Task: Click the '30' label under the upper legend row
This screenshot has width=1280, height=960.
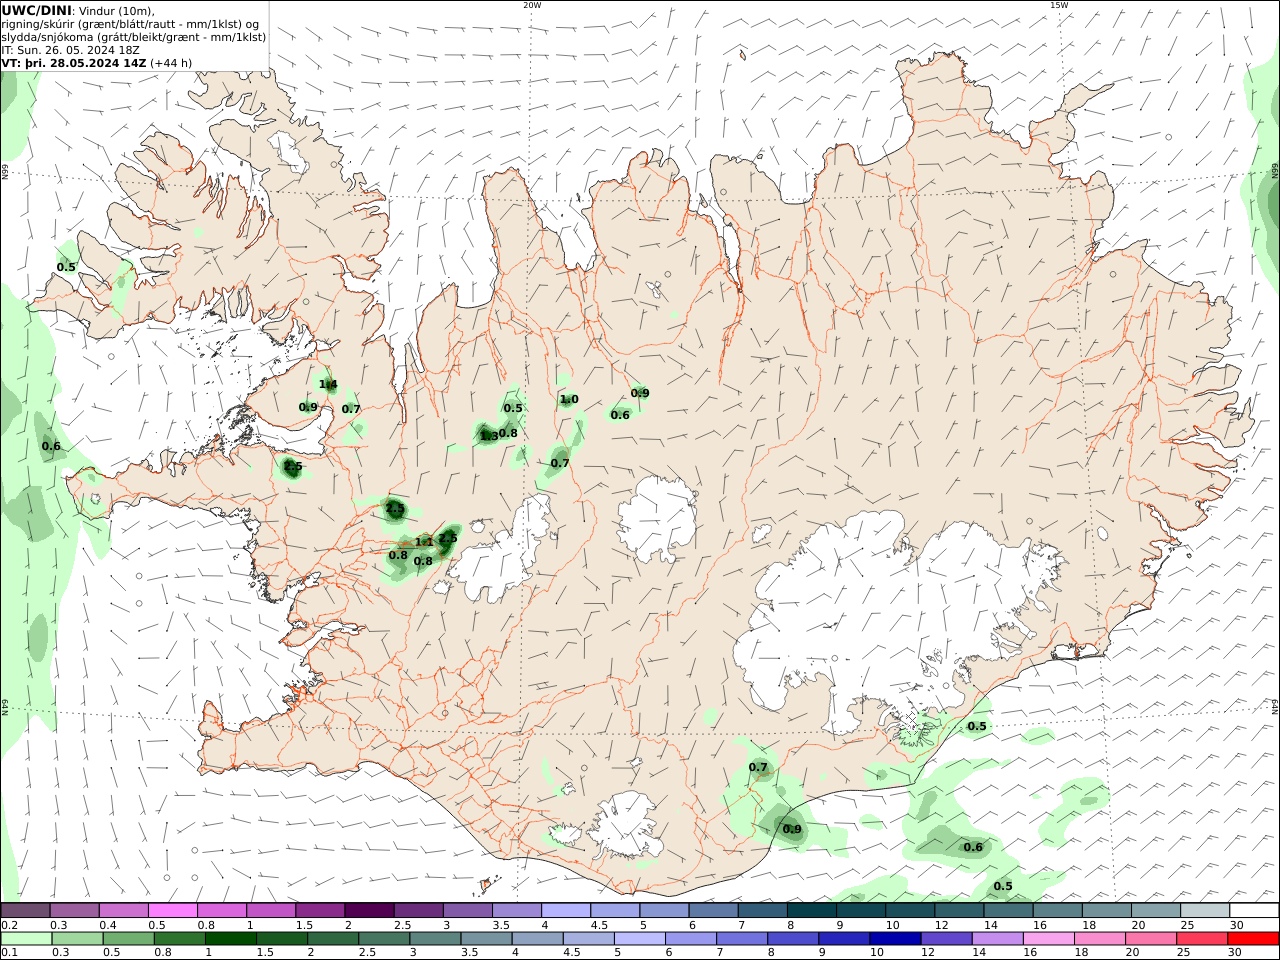Action: [1236, 925]
